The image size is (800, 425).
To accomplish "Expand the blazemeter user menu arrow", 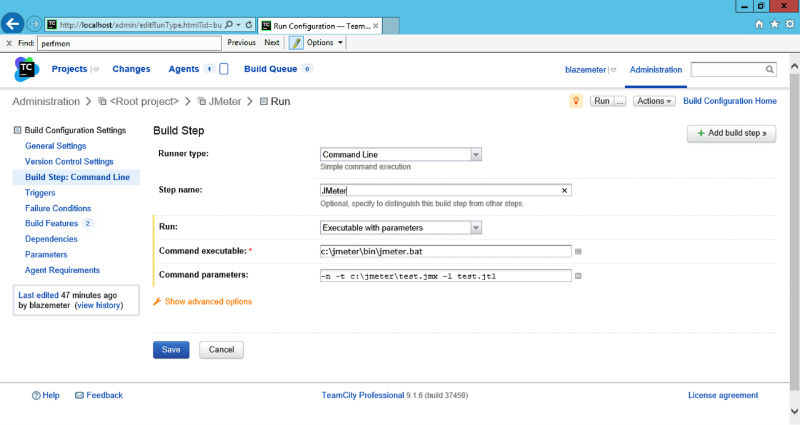I will [613, 70].
